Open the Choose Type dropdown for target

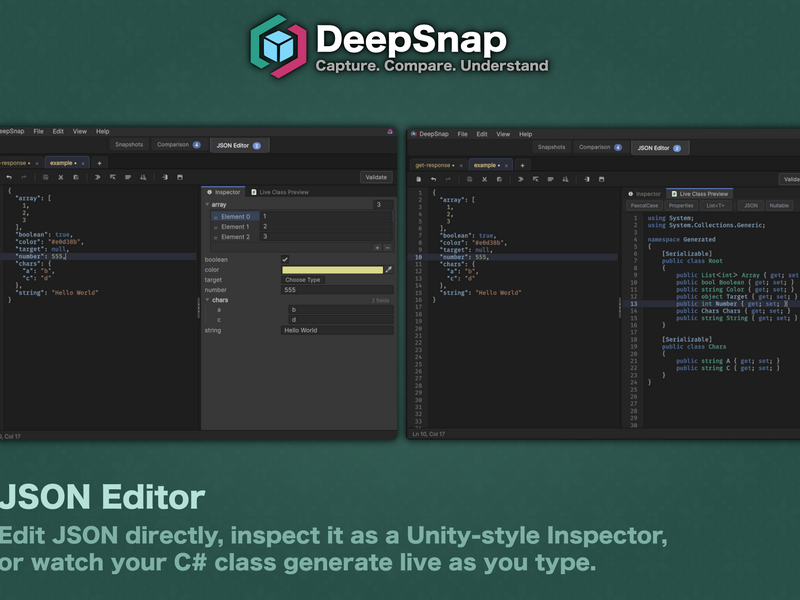[303, 280]
